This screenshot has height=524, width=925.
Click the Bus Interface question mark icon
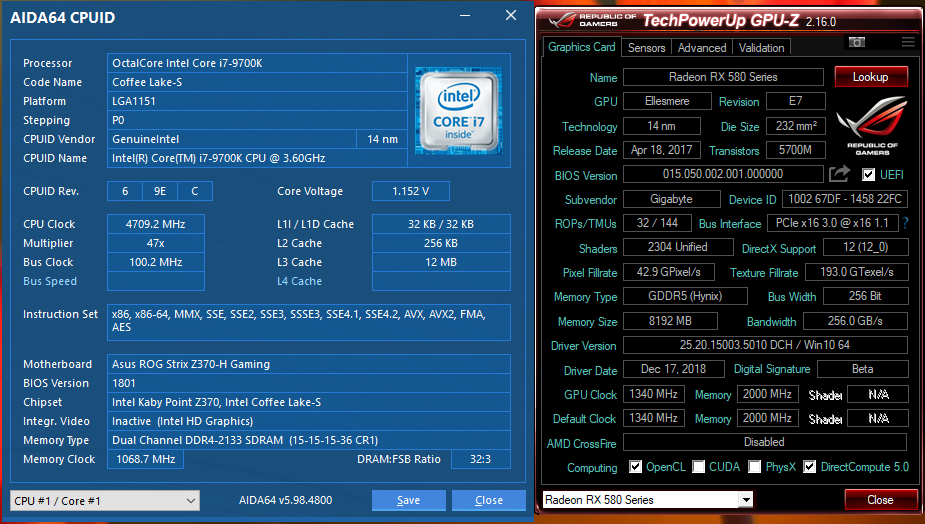click(x=905, y=223)
